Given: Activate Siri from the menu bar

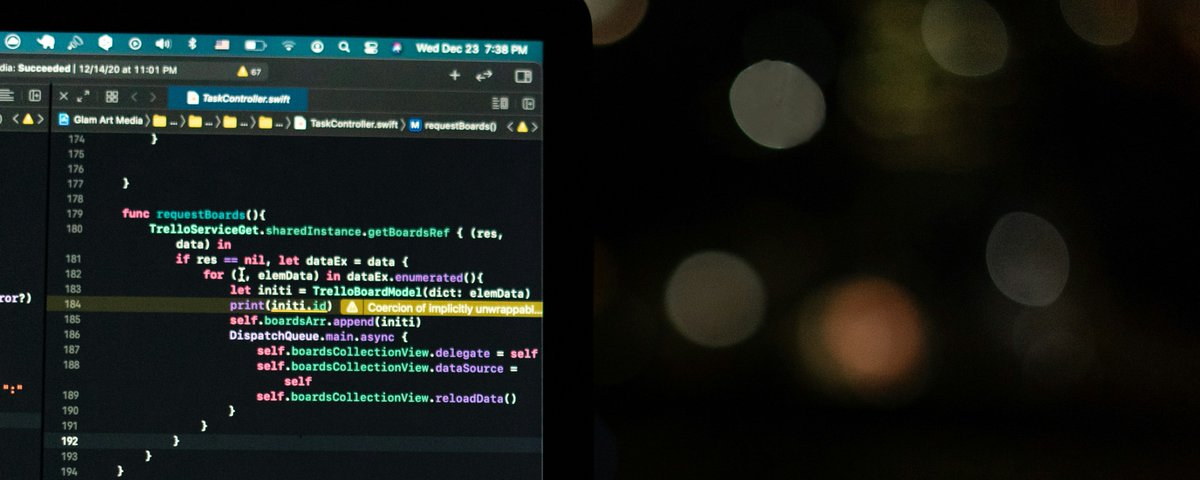Looking at the screenshot, I should click(397, 47).
